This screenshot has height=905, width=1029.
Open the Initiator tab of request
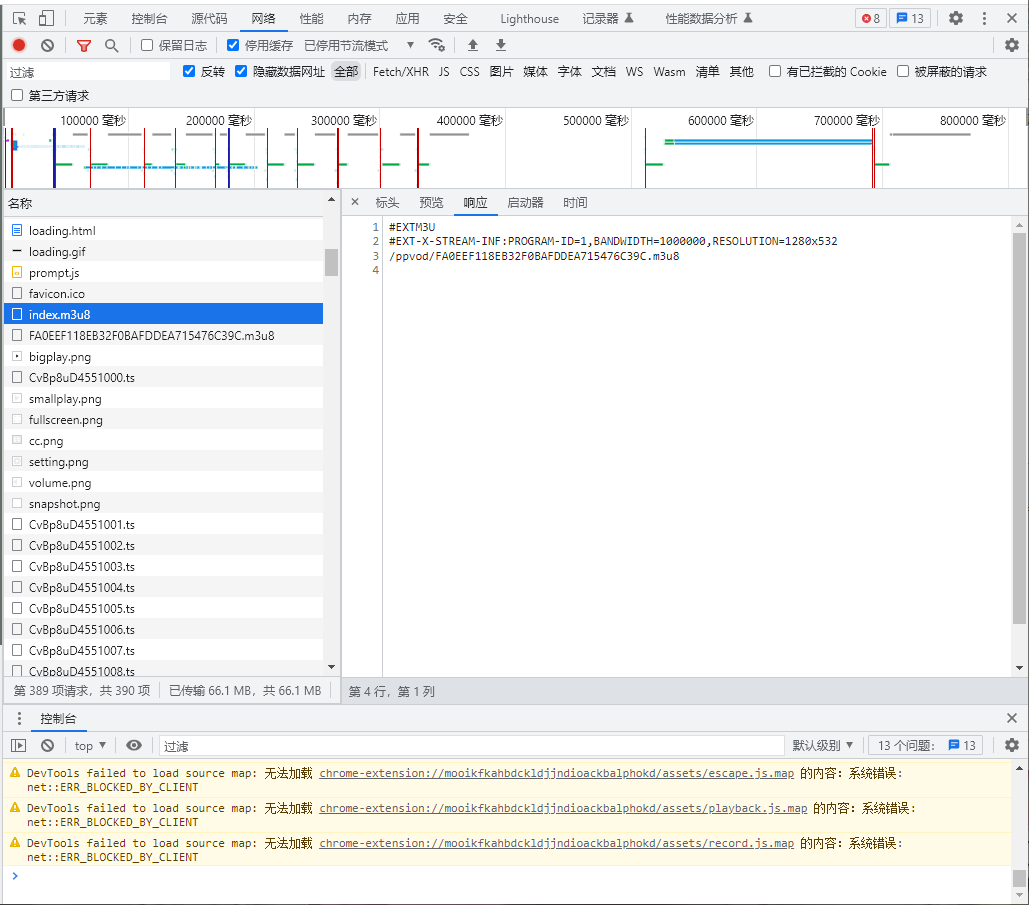click(x=526, y=202)
